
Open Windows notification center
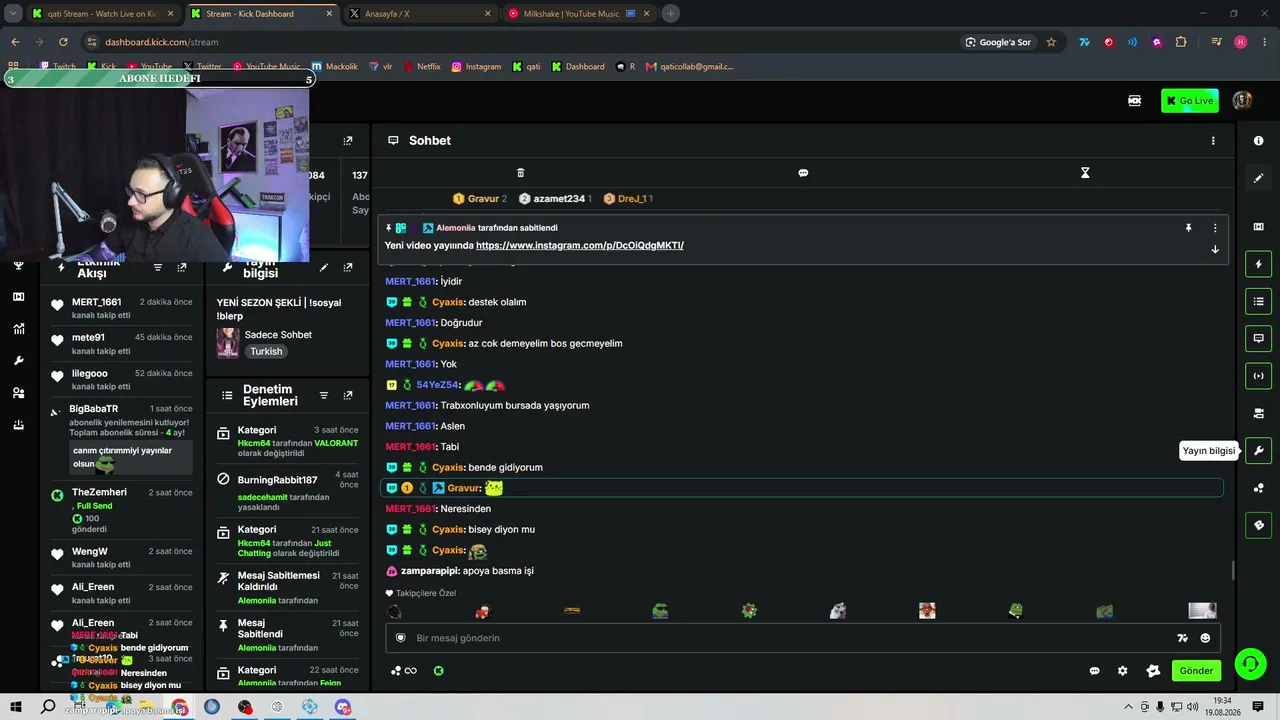1258,707
